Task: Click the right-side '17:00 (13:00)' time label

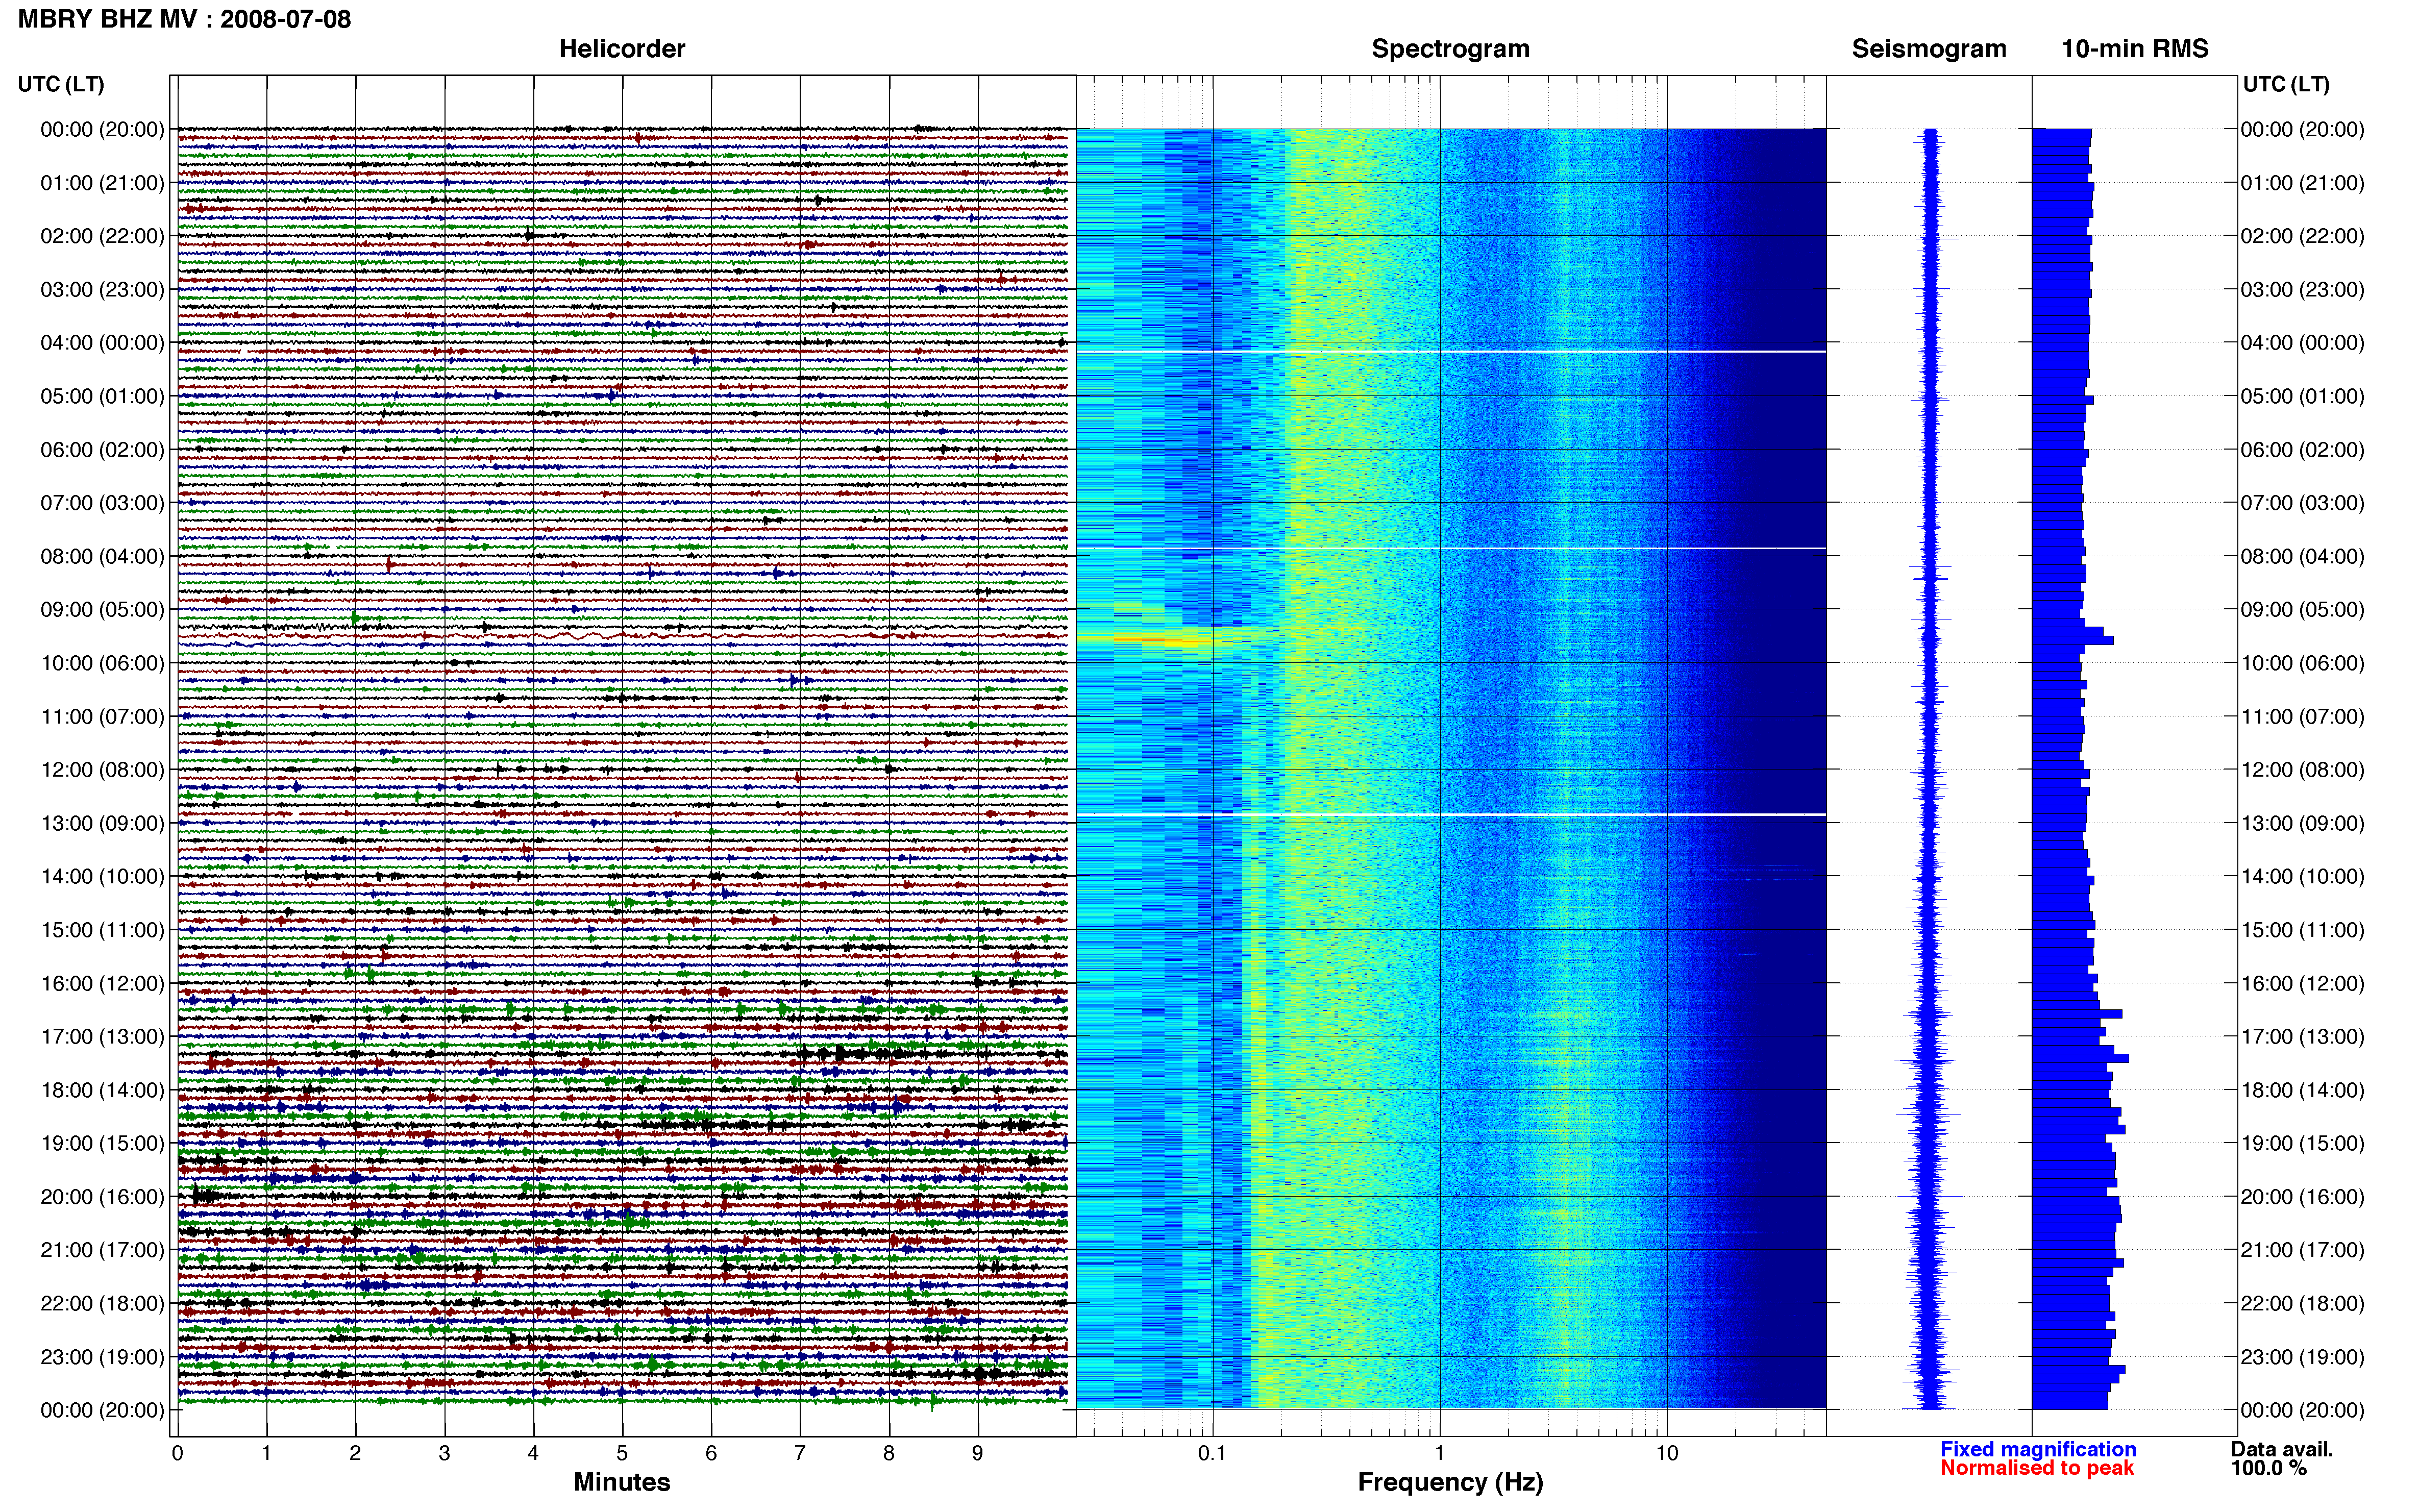Action: (x=2302, y=1036)
